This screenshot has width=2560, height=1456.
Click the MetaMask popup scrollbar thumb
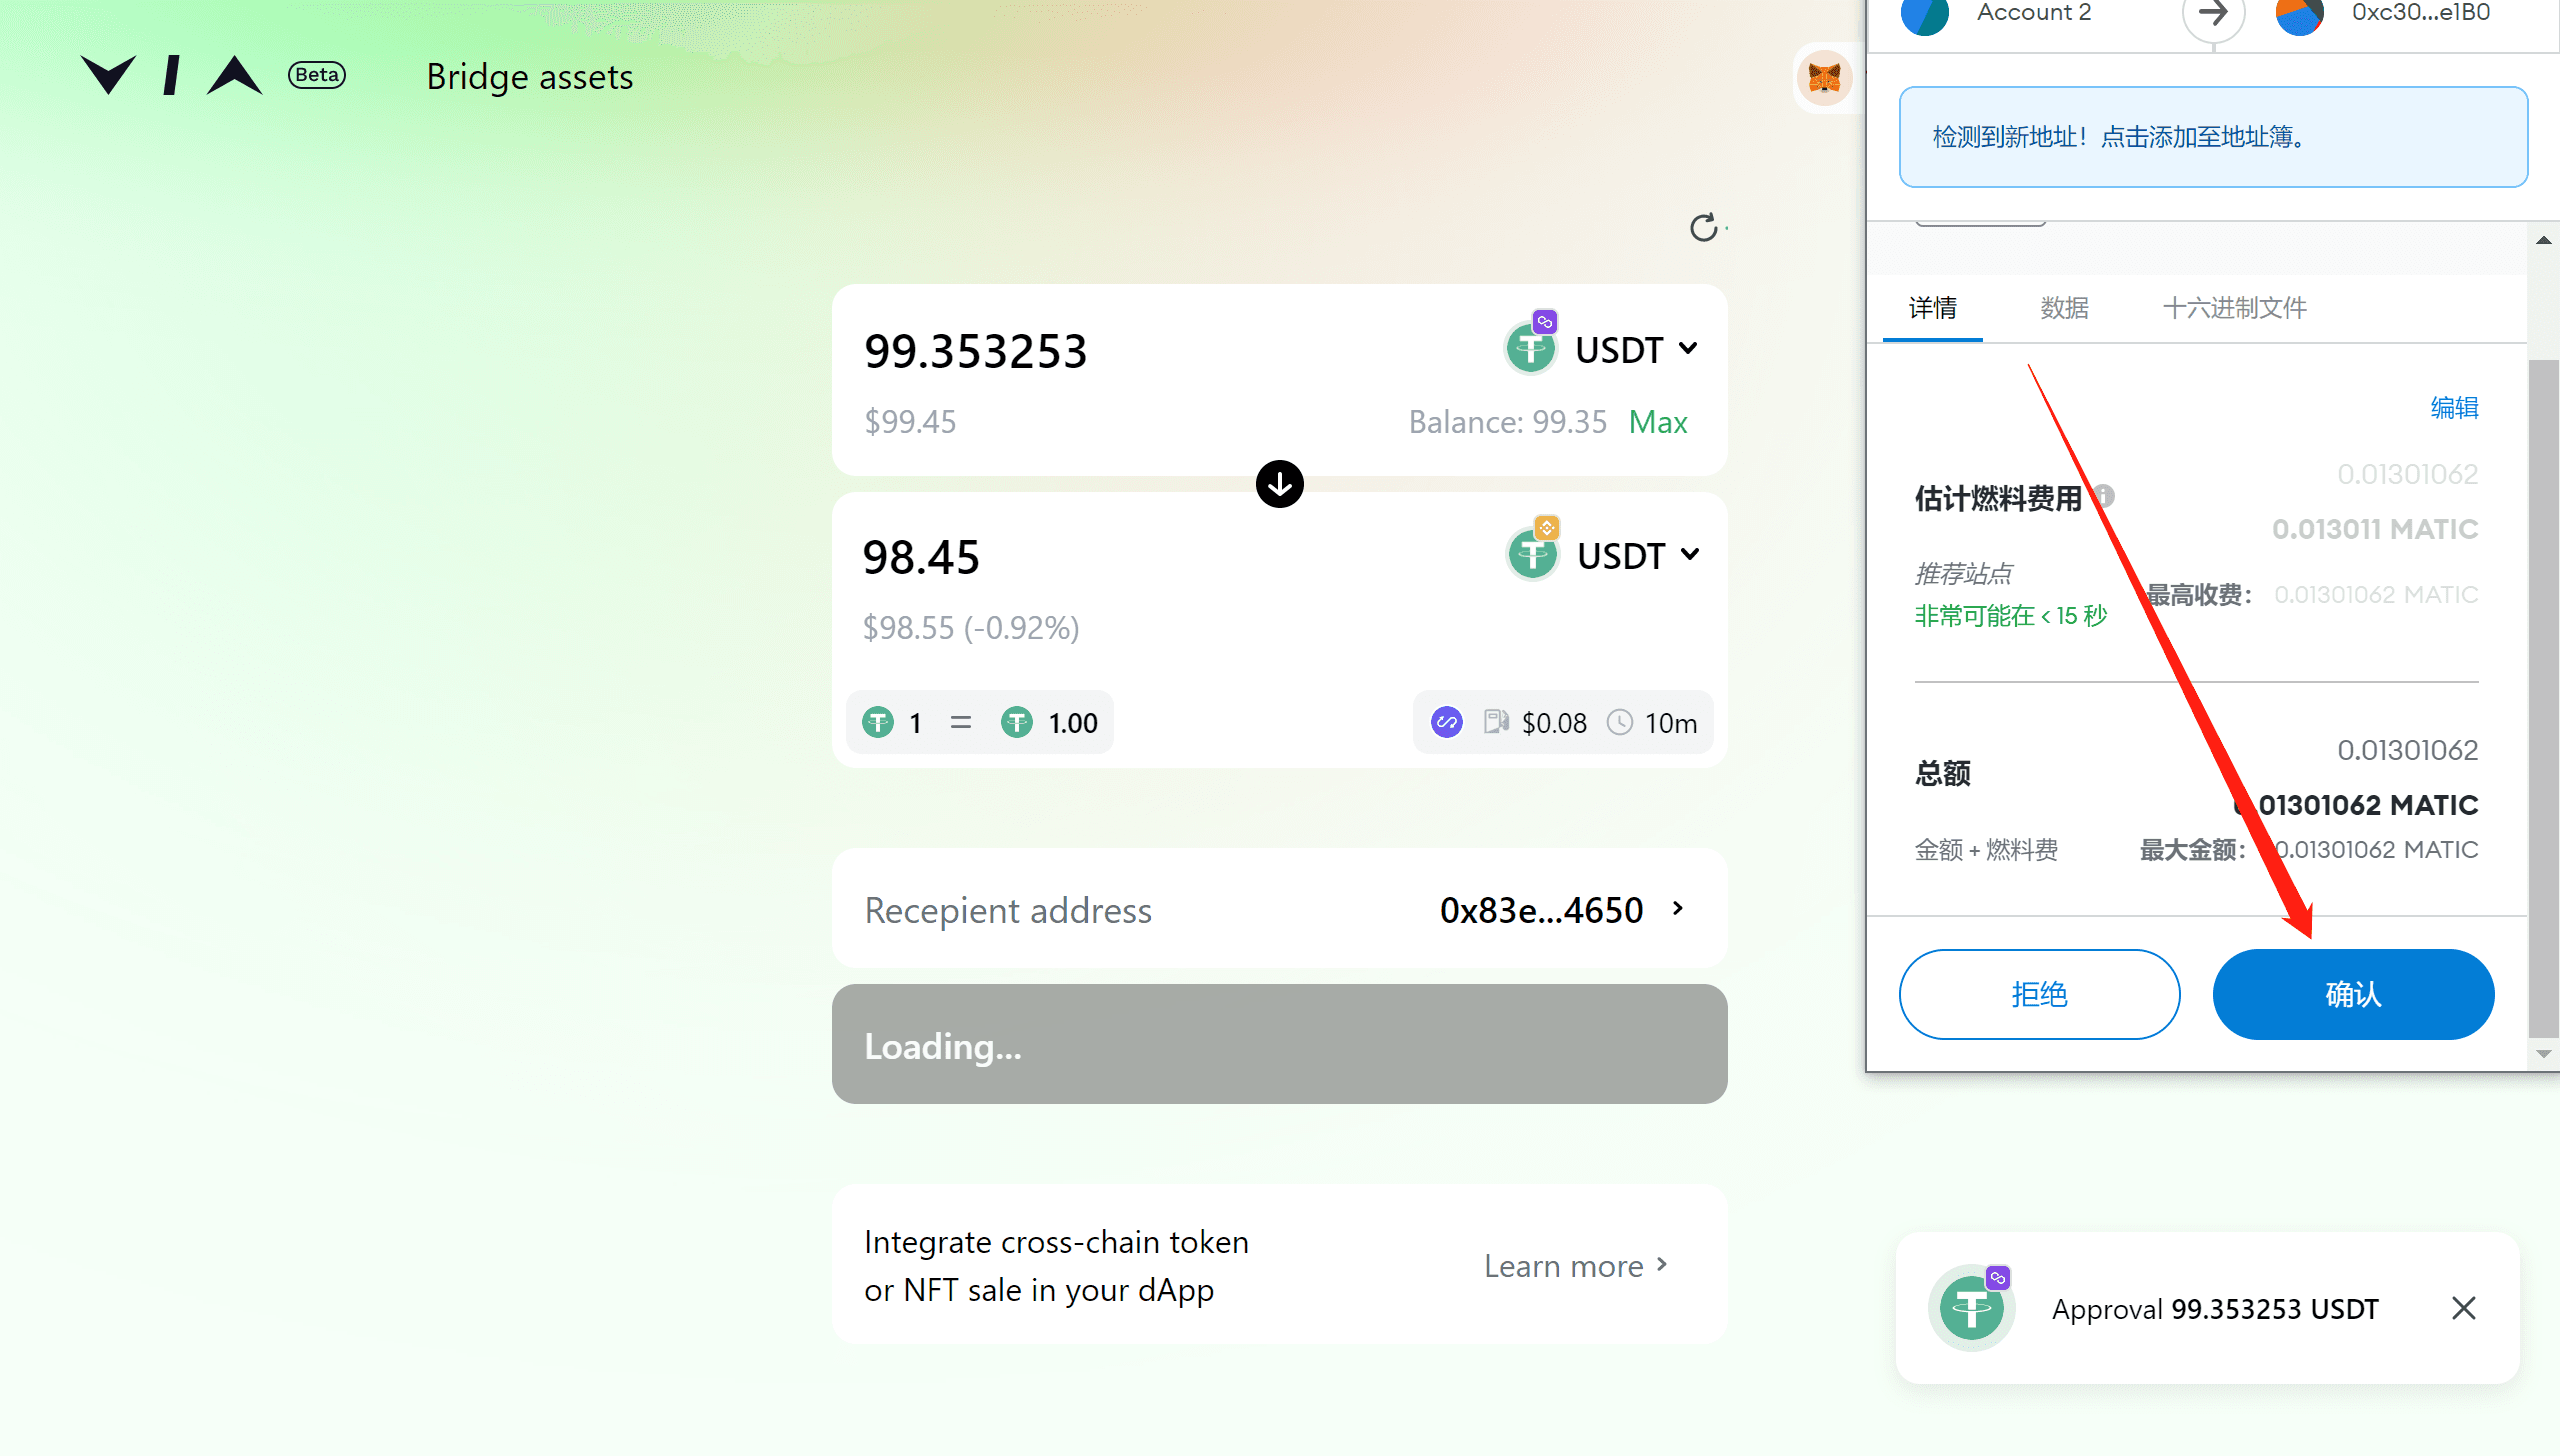2543,698
